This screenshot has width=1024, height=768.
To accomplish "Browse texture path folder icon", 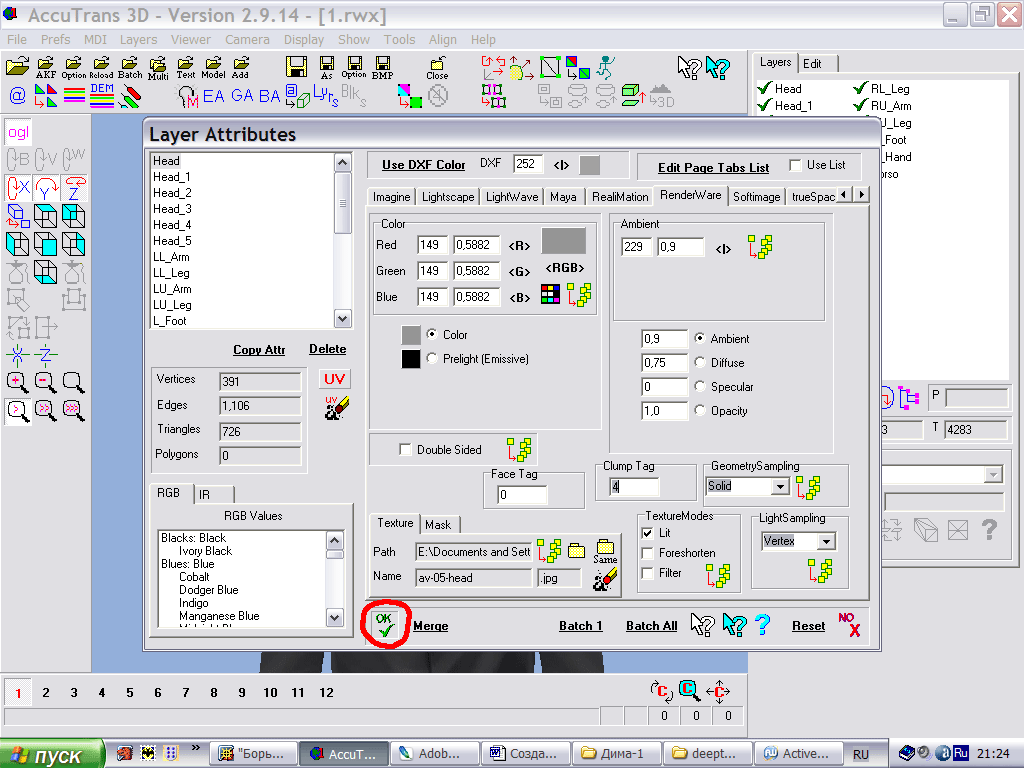I will 577,551.
